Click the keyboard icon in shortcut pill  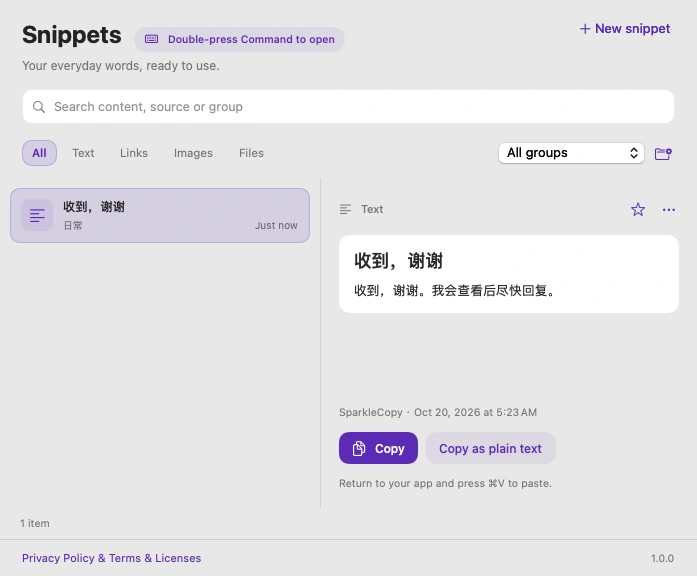[x=152, y=39]
